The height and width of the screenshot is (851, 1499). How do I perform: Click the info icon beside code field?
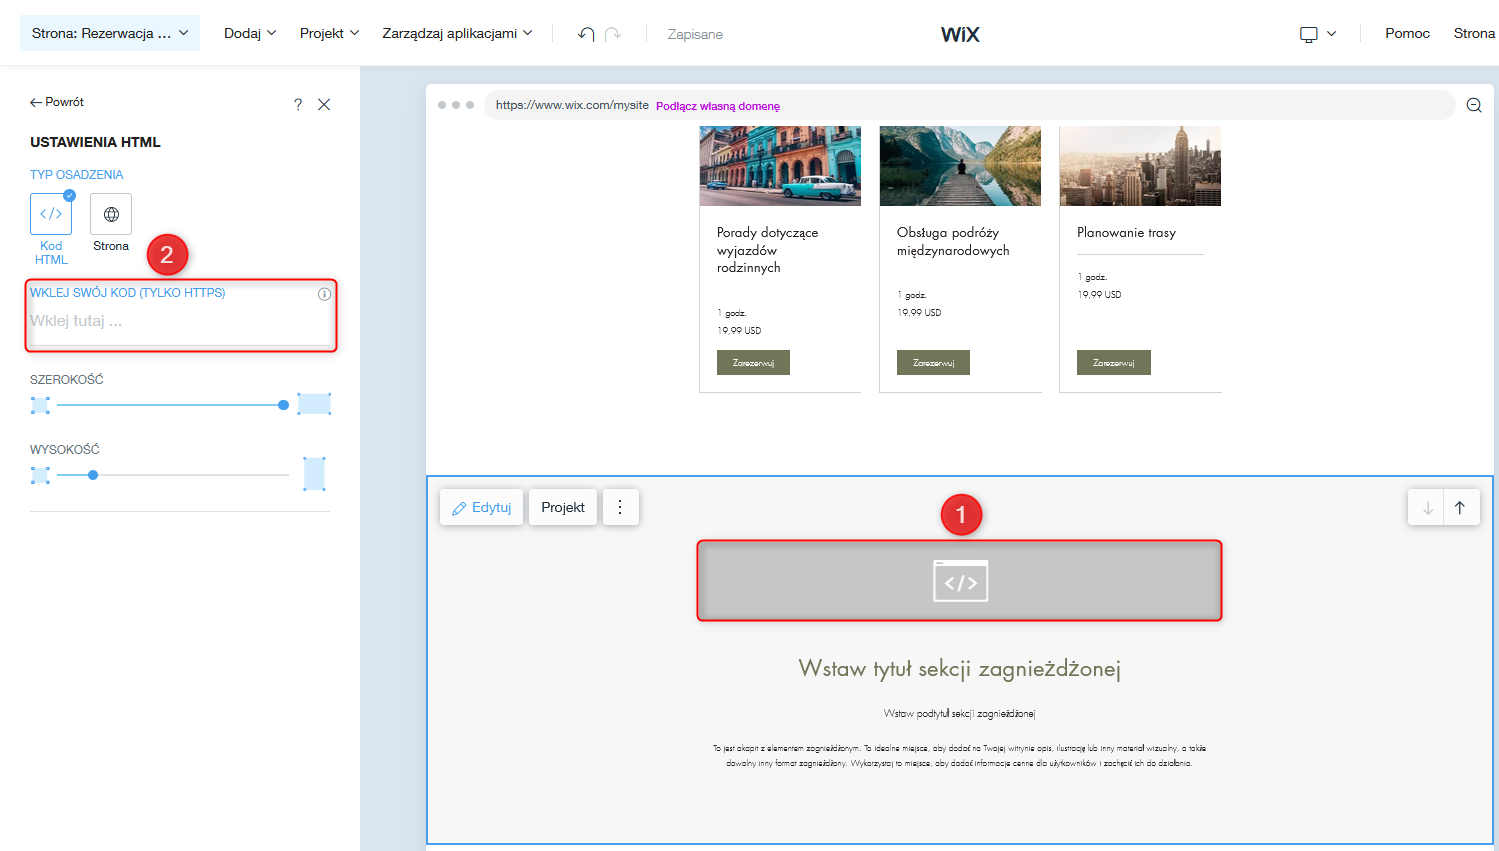pyautogui.click(x=324, y=294)
